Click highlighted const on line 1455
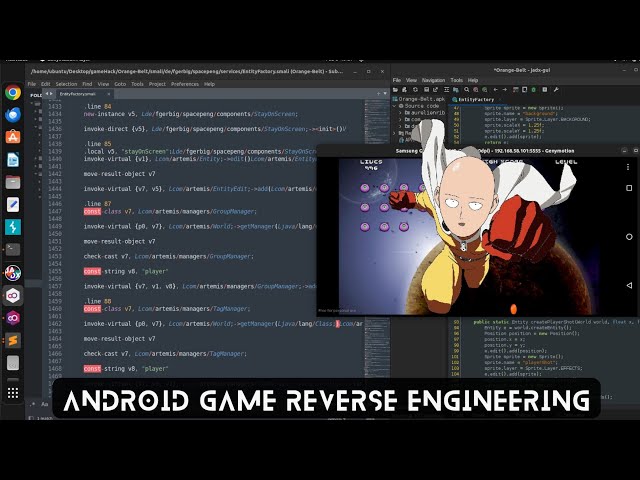This screenshot has width=640, height=480. coord(92,271)
